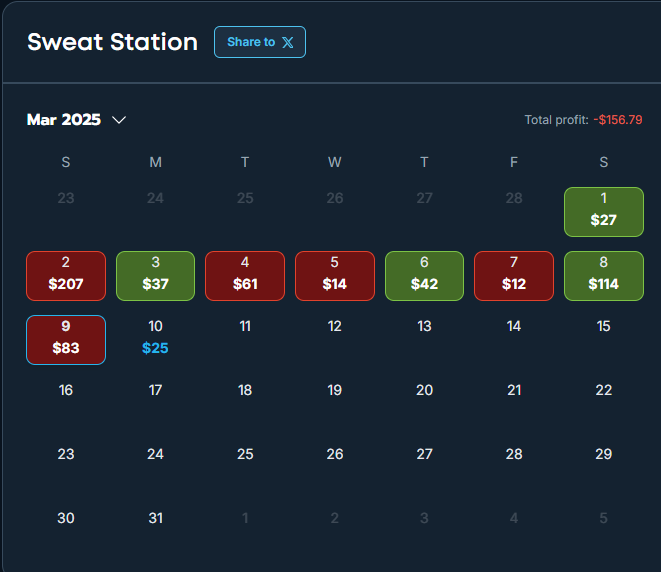The image size is (661, 572).
Task: Open March 3 showing $37 profit
Action: tap(156, 276)
